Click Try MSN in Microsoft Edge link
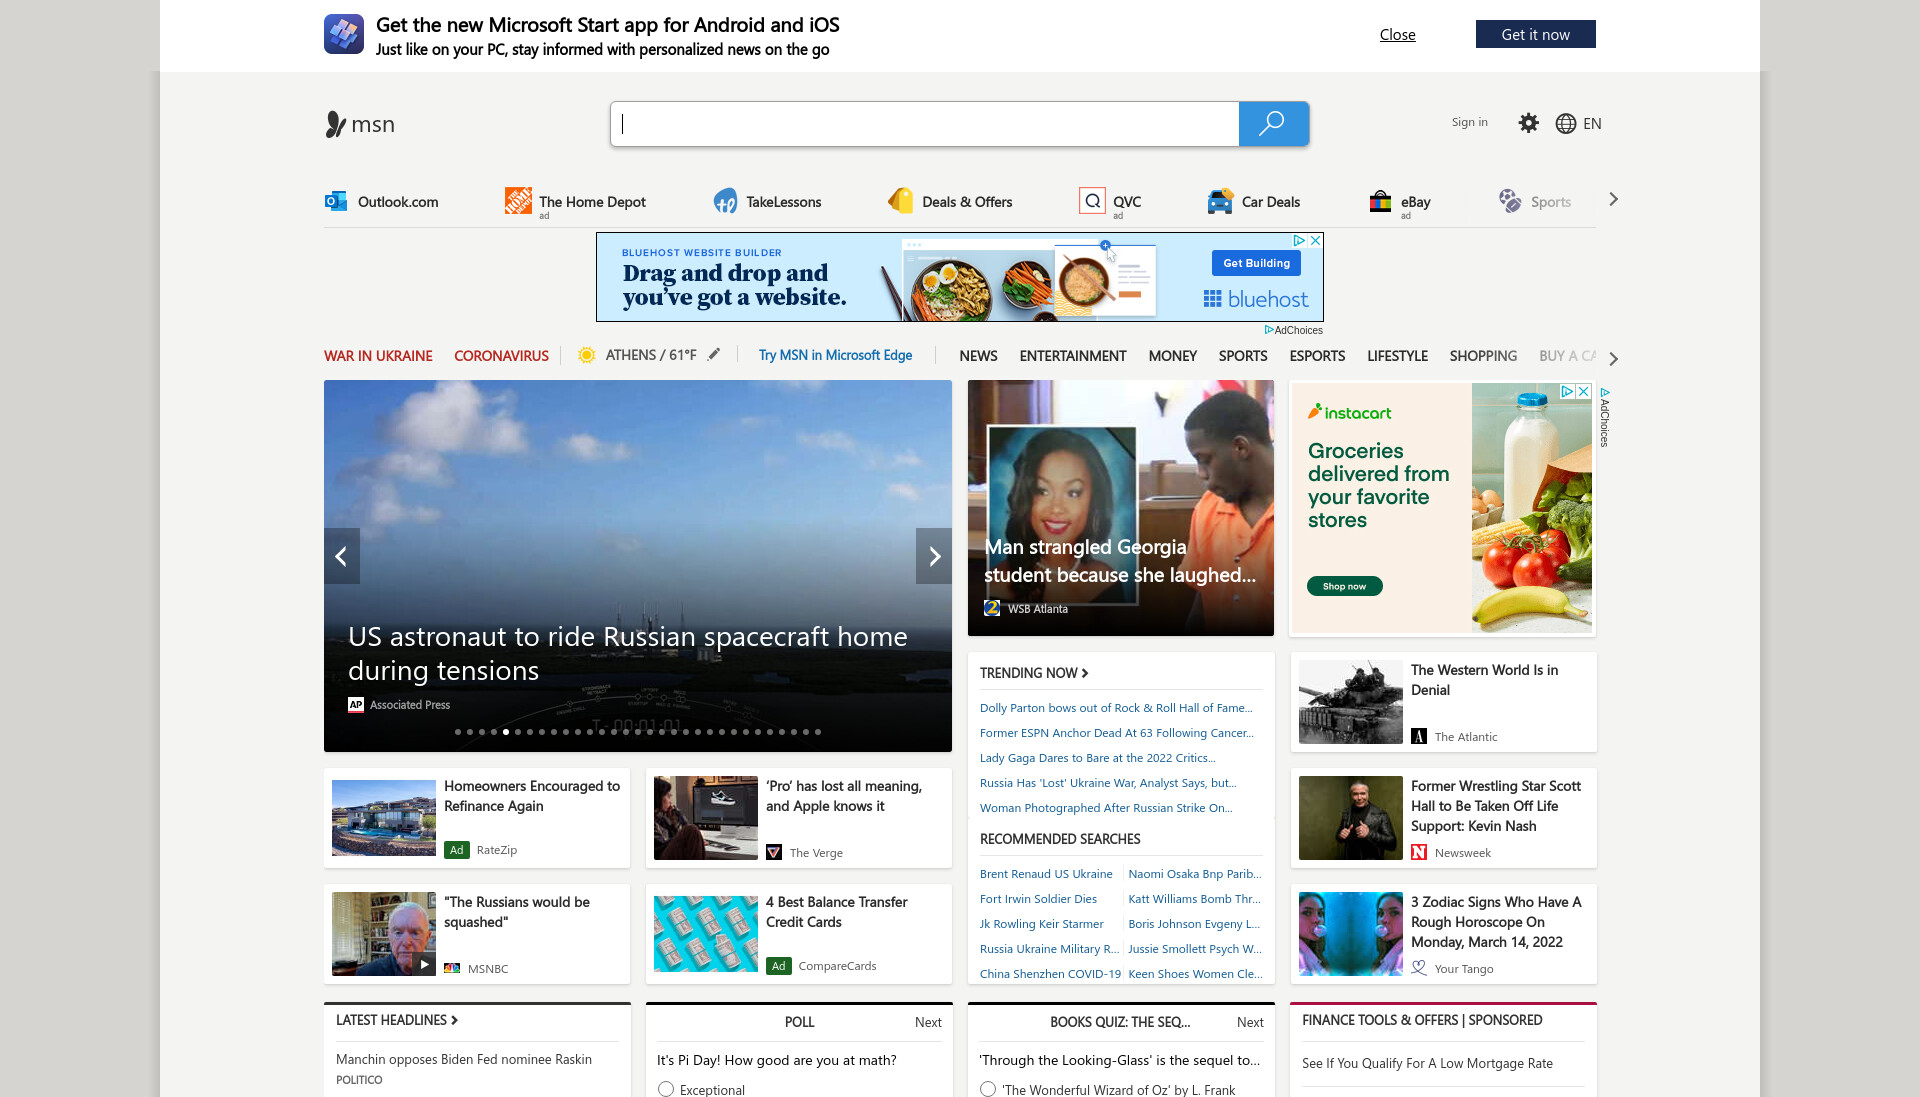The height and width of the screenshot is (1097, 1920). pos(835,355)
